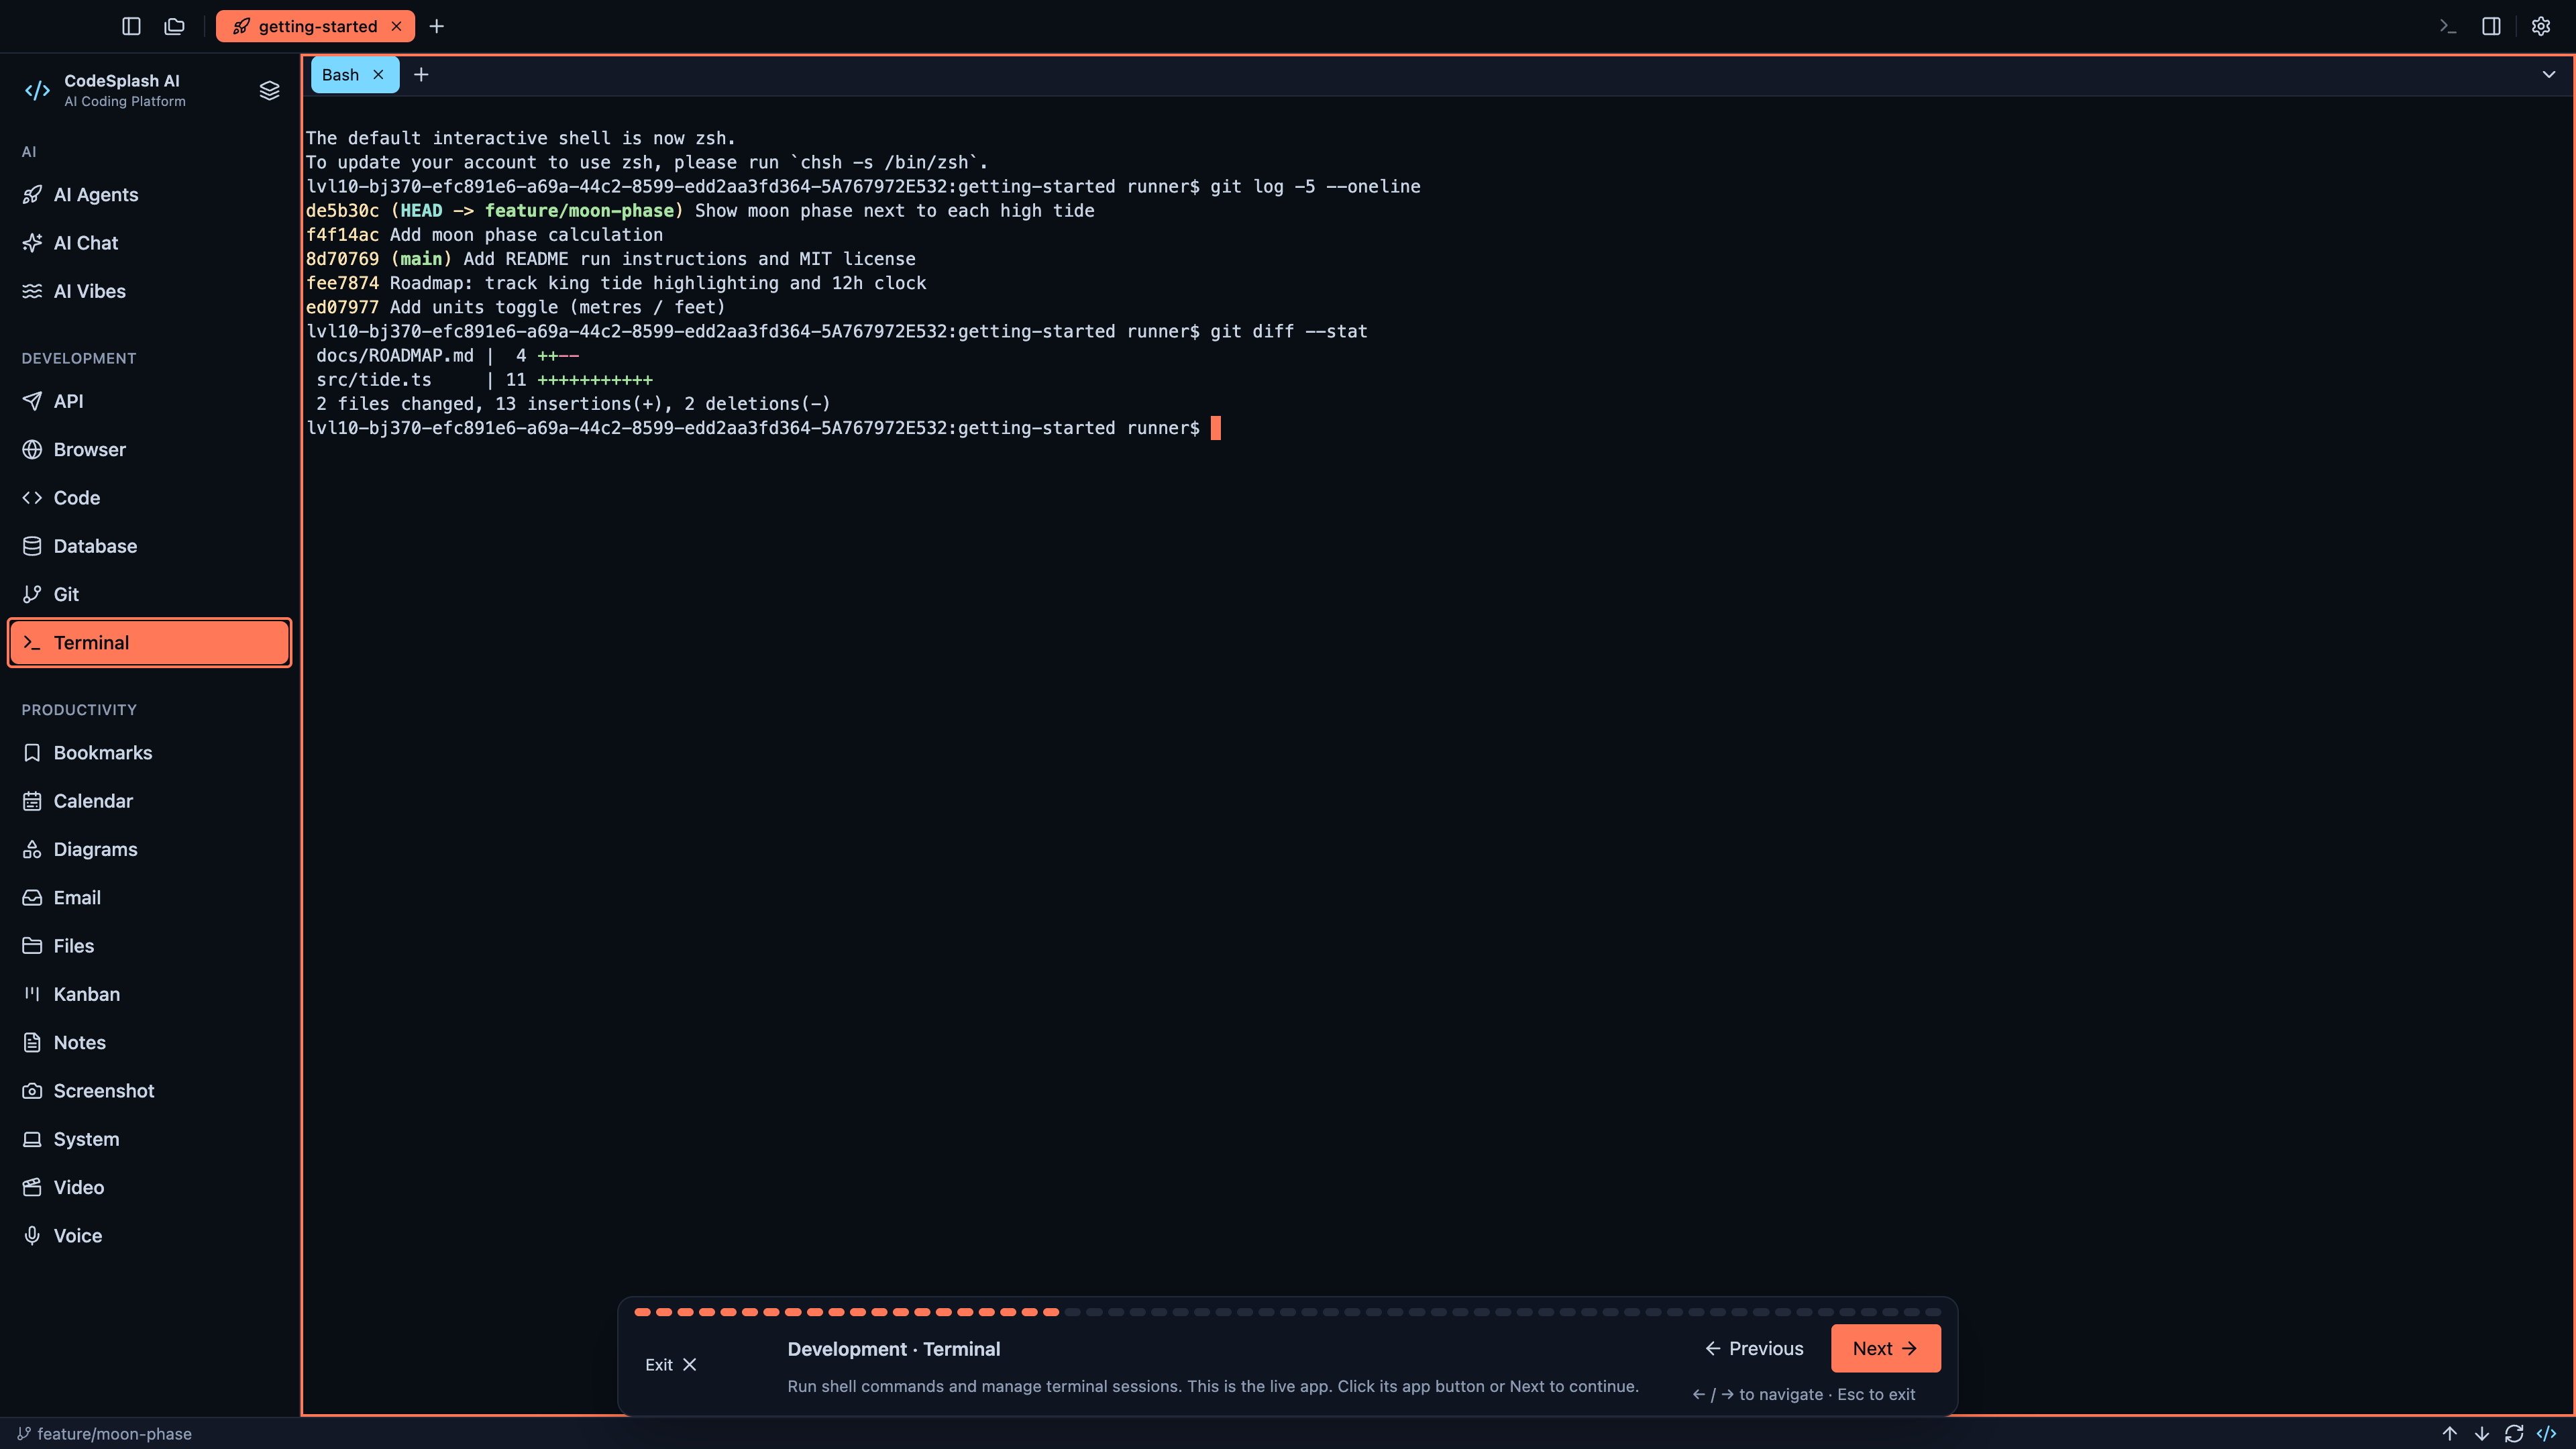2576x1449 pixels.
Task: Close the getting-started tab
Action: [396, 26]
